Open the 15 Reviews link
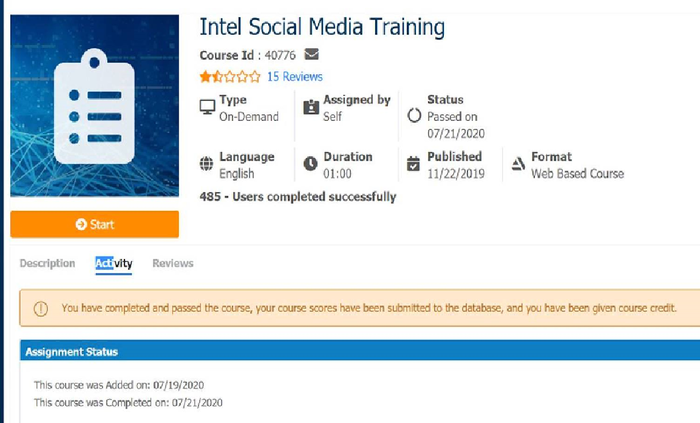 294,76
